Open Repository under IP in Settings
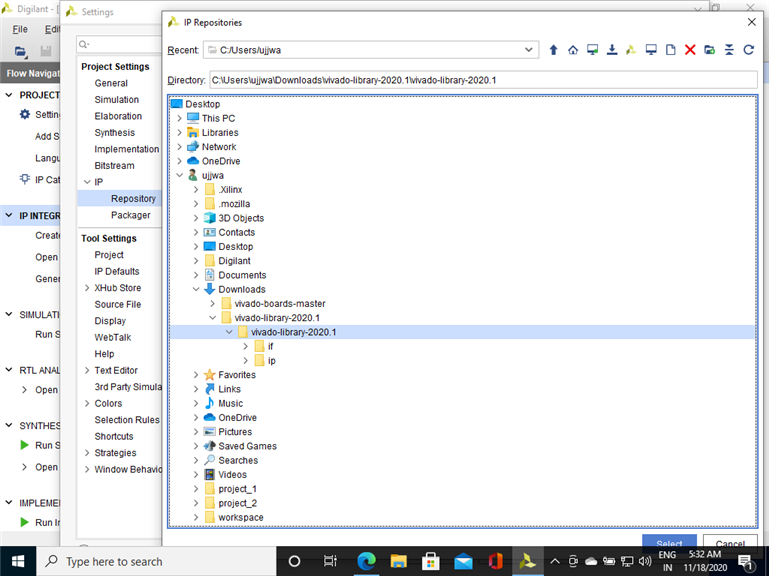The width and height of the screenshot is (769, 576). tap(133, 198)
